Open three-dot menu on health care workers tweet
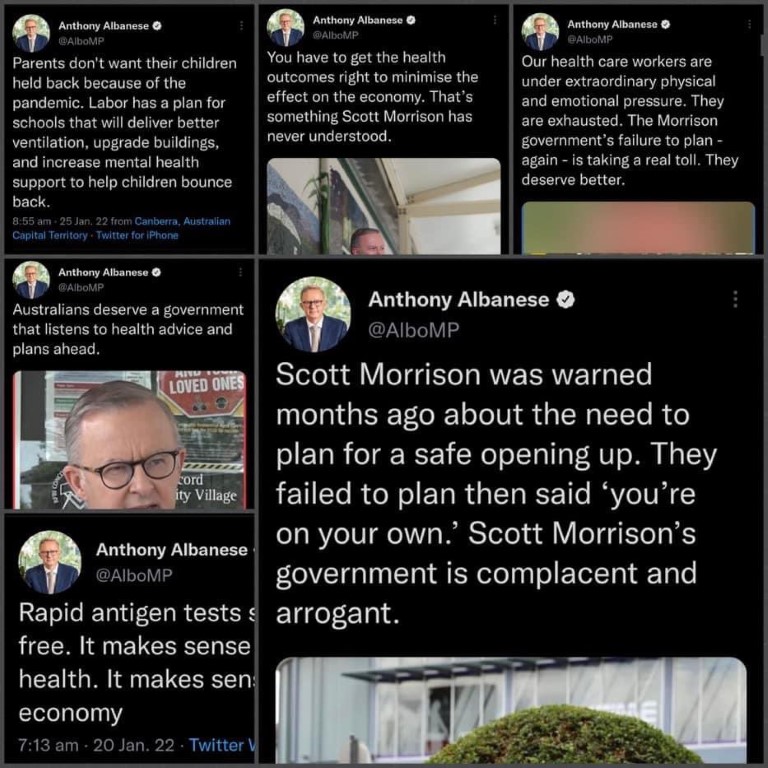The width and height of the screenshot is (768, 768). point(749,24)
